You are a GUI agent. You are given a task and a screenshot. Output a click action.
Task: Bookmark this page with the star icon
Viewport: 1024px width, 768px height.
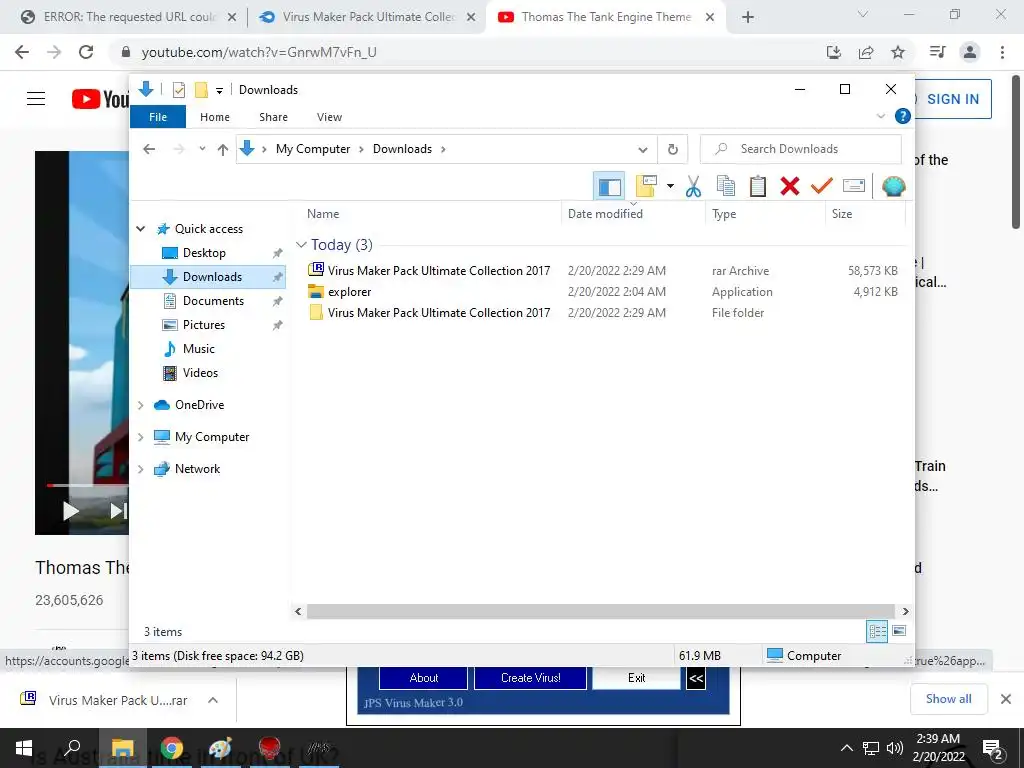[898, 52]
